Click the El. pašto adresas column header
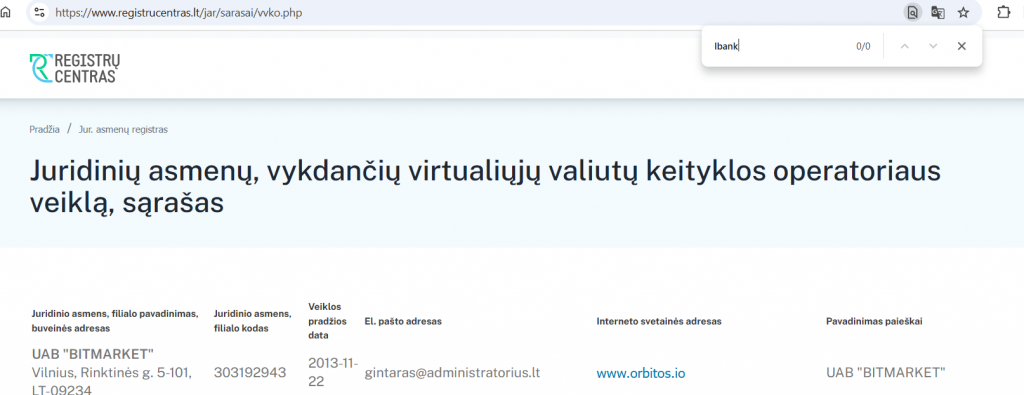This screenshot has height=395, width=1024. (403, 321)
